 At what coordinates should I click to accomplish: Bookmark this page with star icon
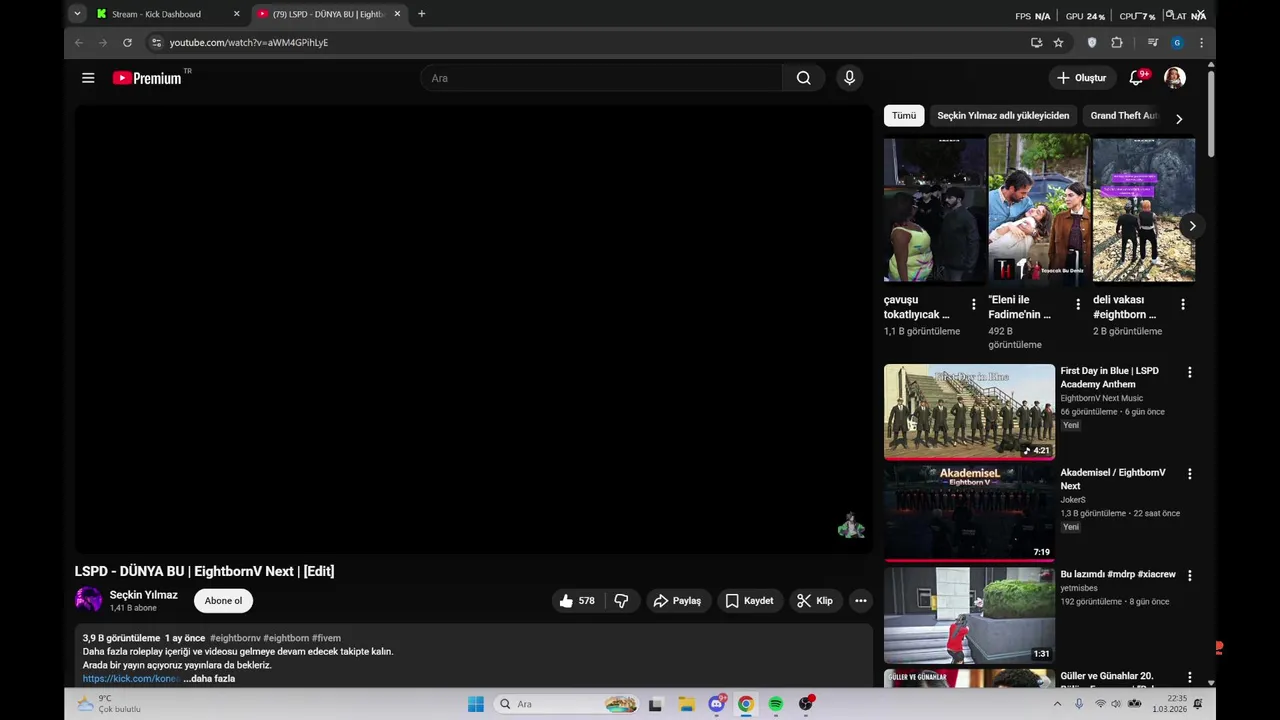(x=1058, y=43)
